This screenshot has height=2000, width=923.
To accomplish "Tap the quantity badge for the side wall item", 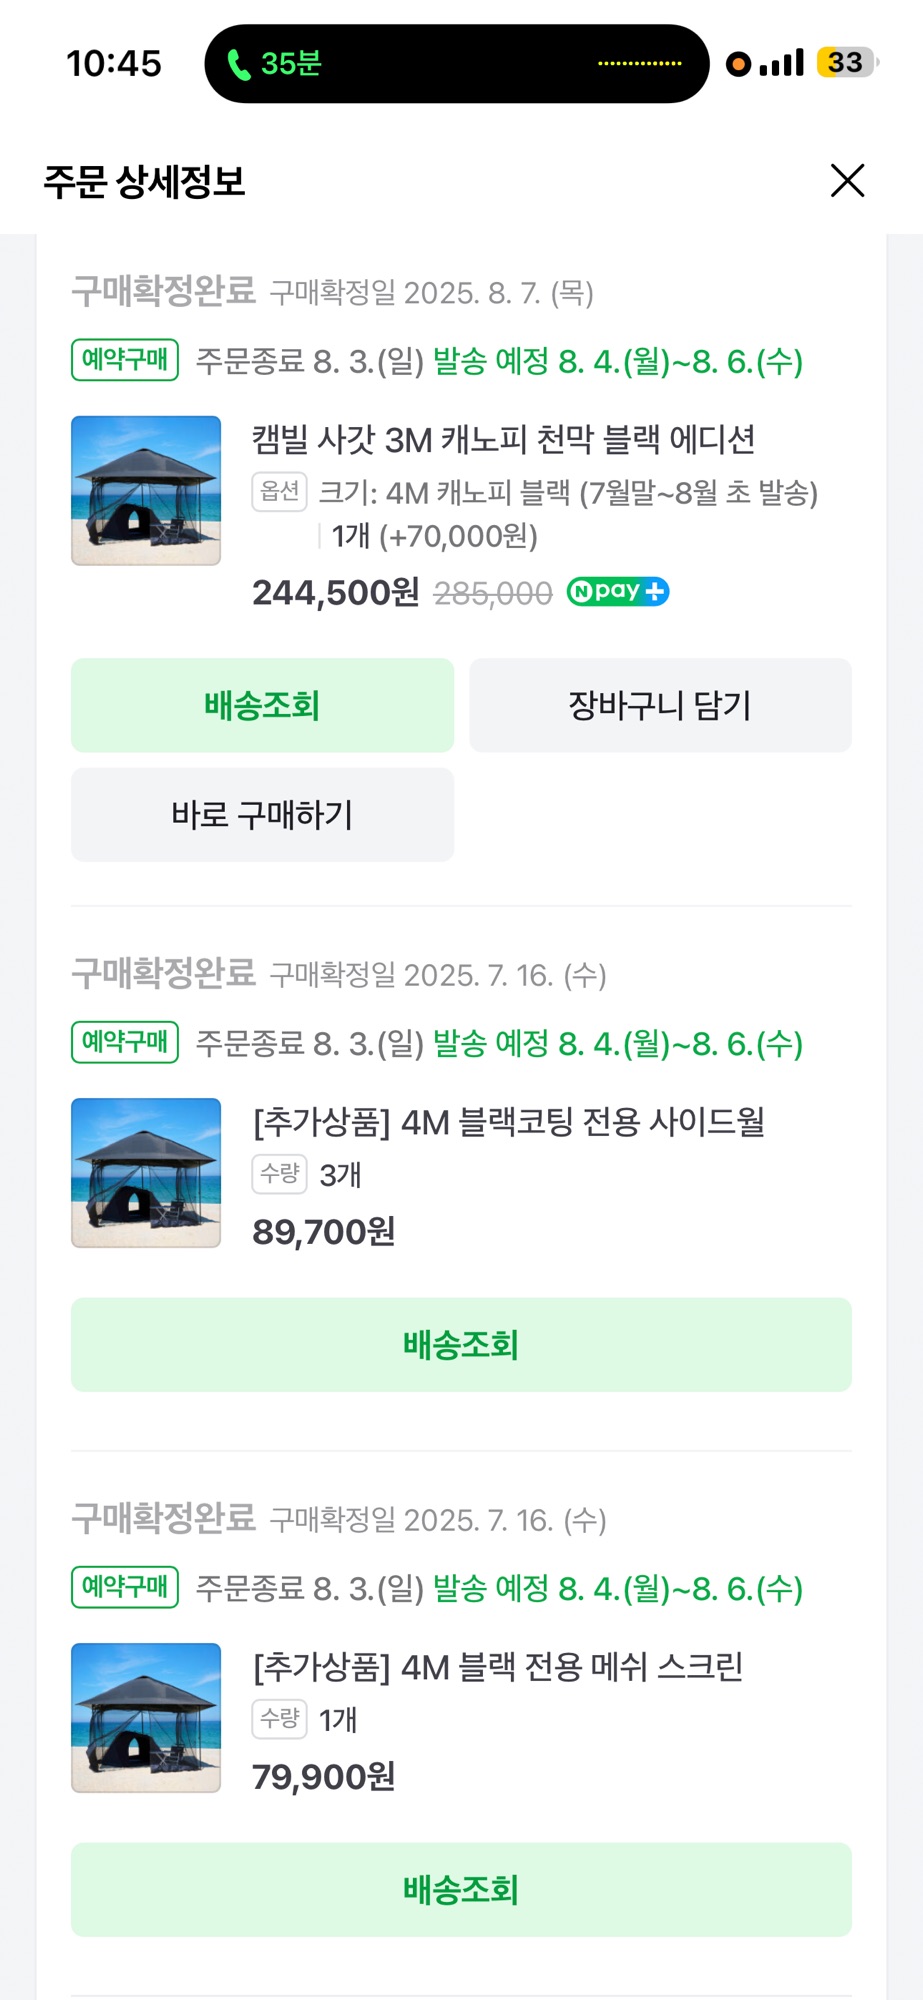I will 279,1173.
